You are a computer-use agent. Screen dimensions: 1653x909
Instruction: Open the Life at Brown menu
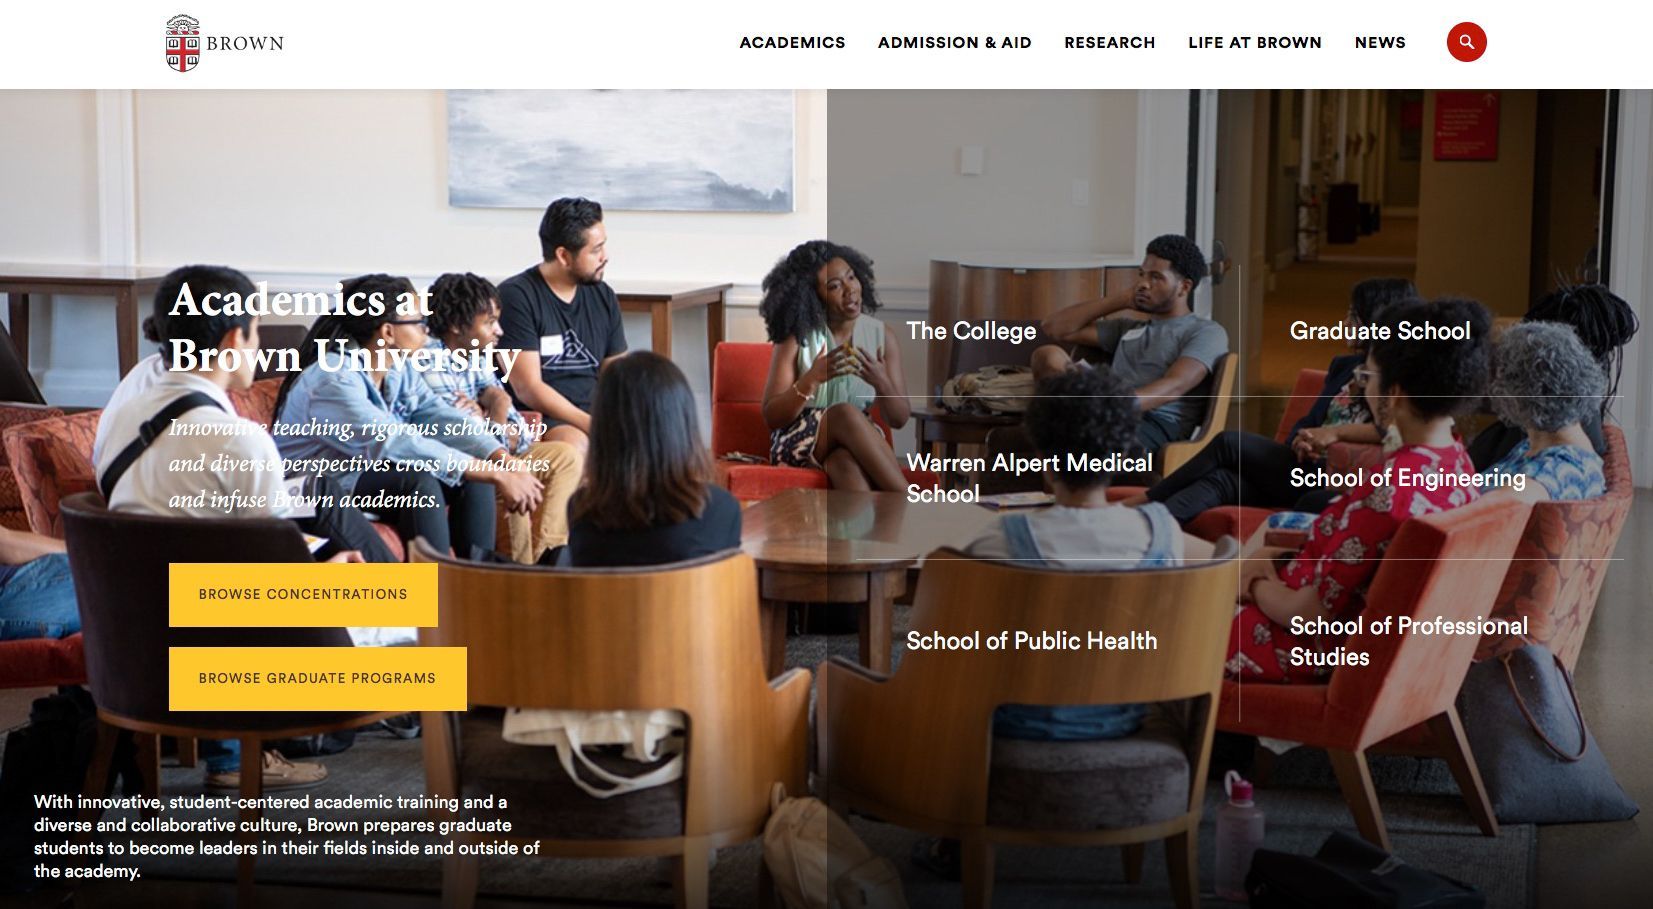point(1254,42)
